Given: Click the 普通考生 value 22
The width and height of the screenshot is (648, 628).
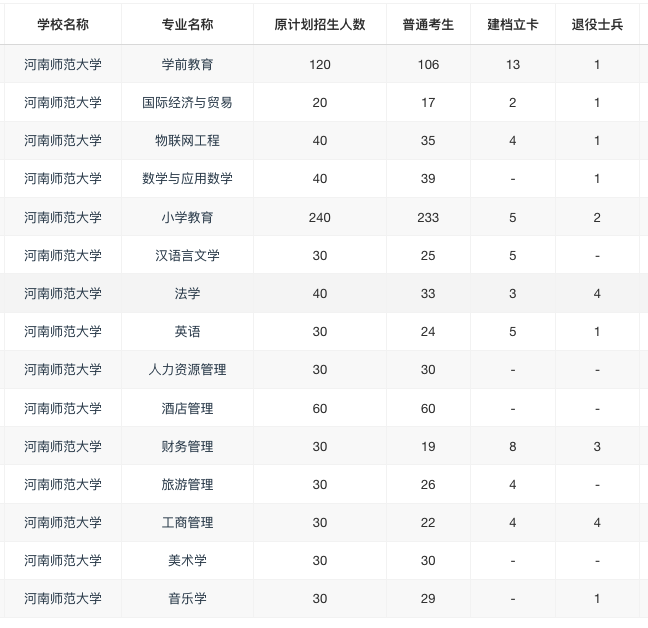Looking at the screenshot, I should [428, 522].
